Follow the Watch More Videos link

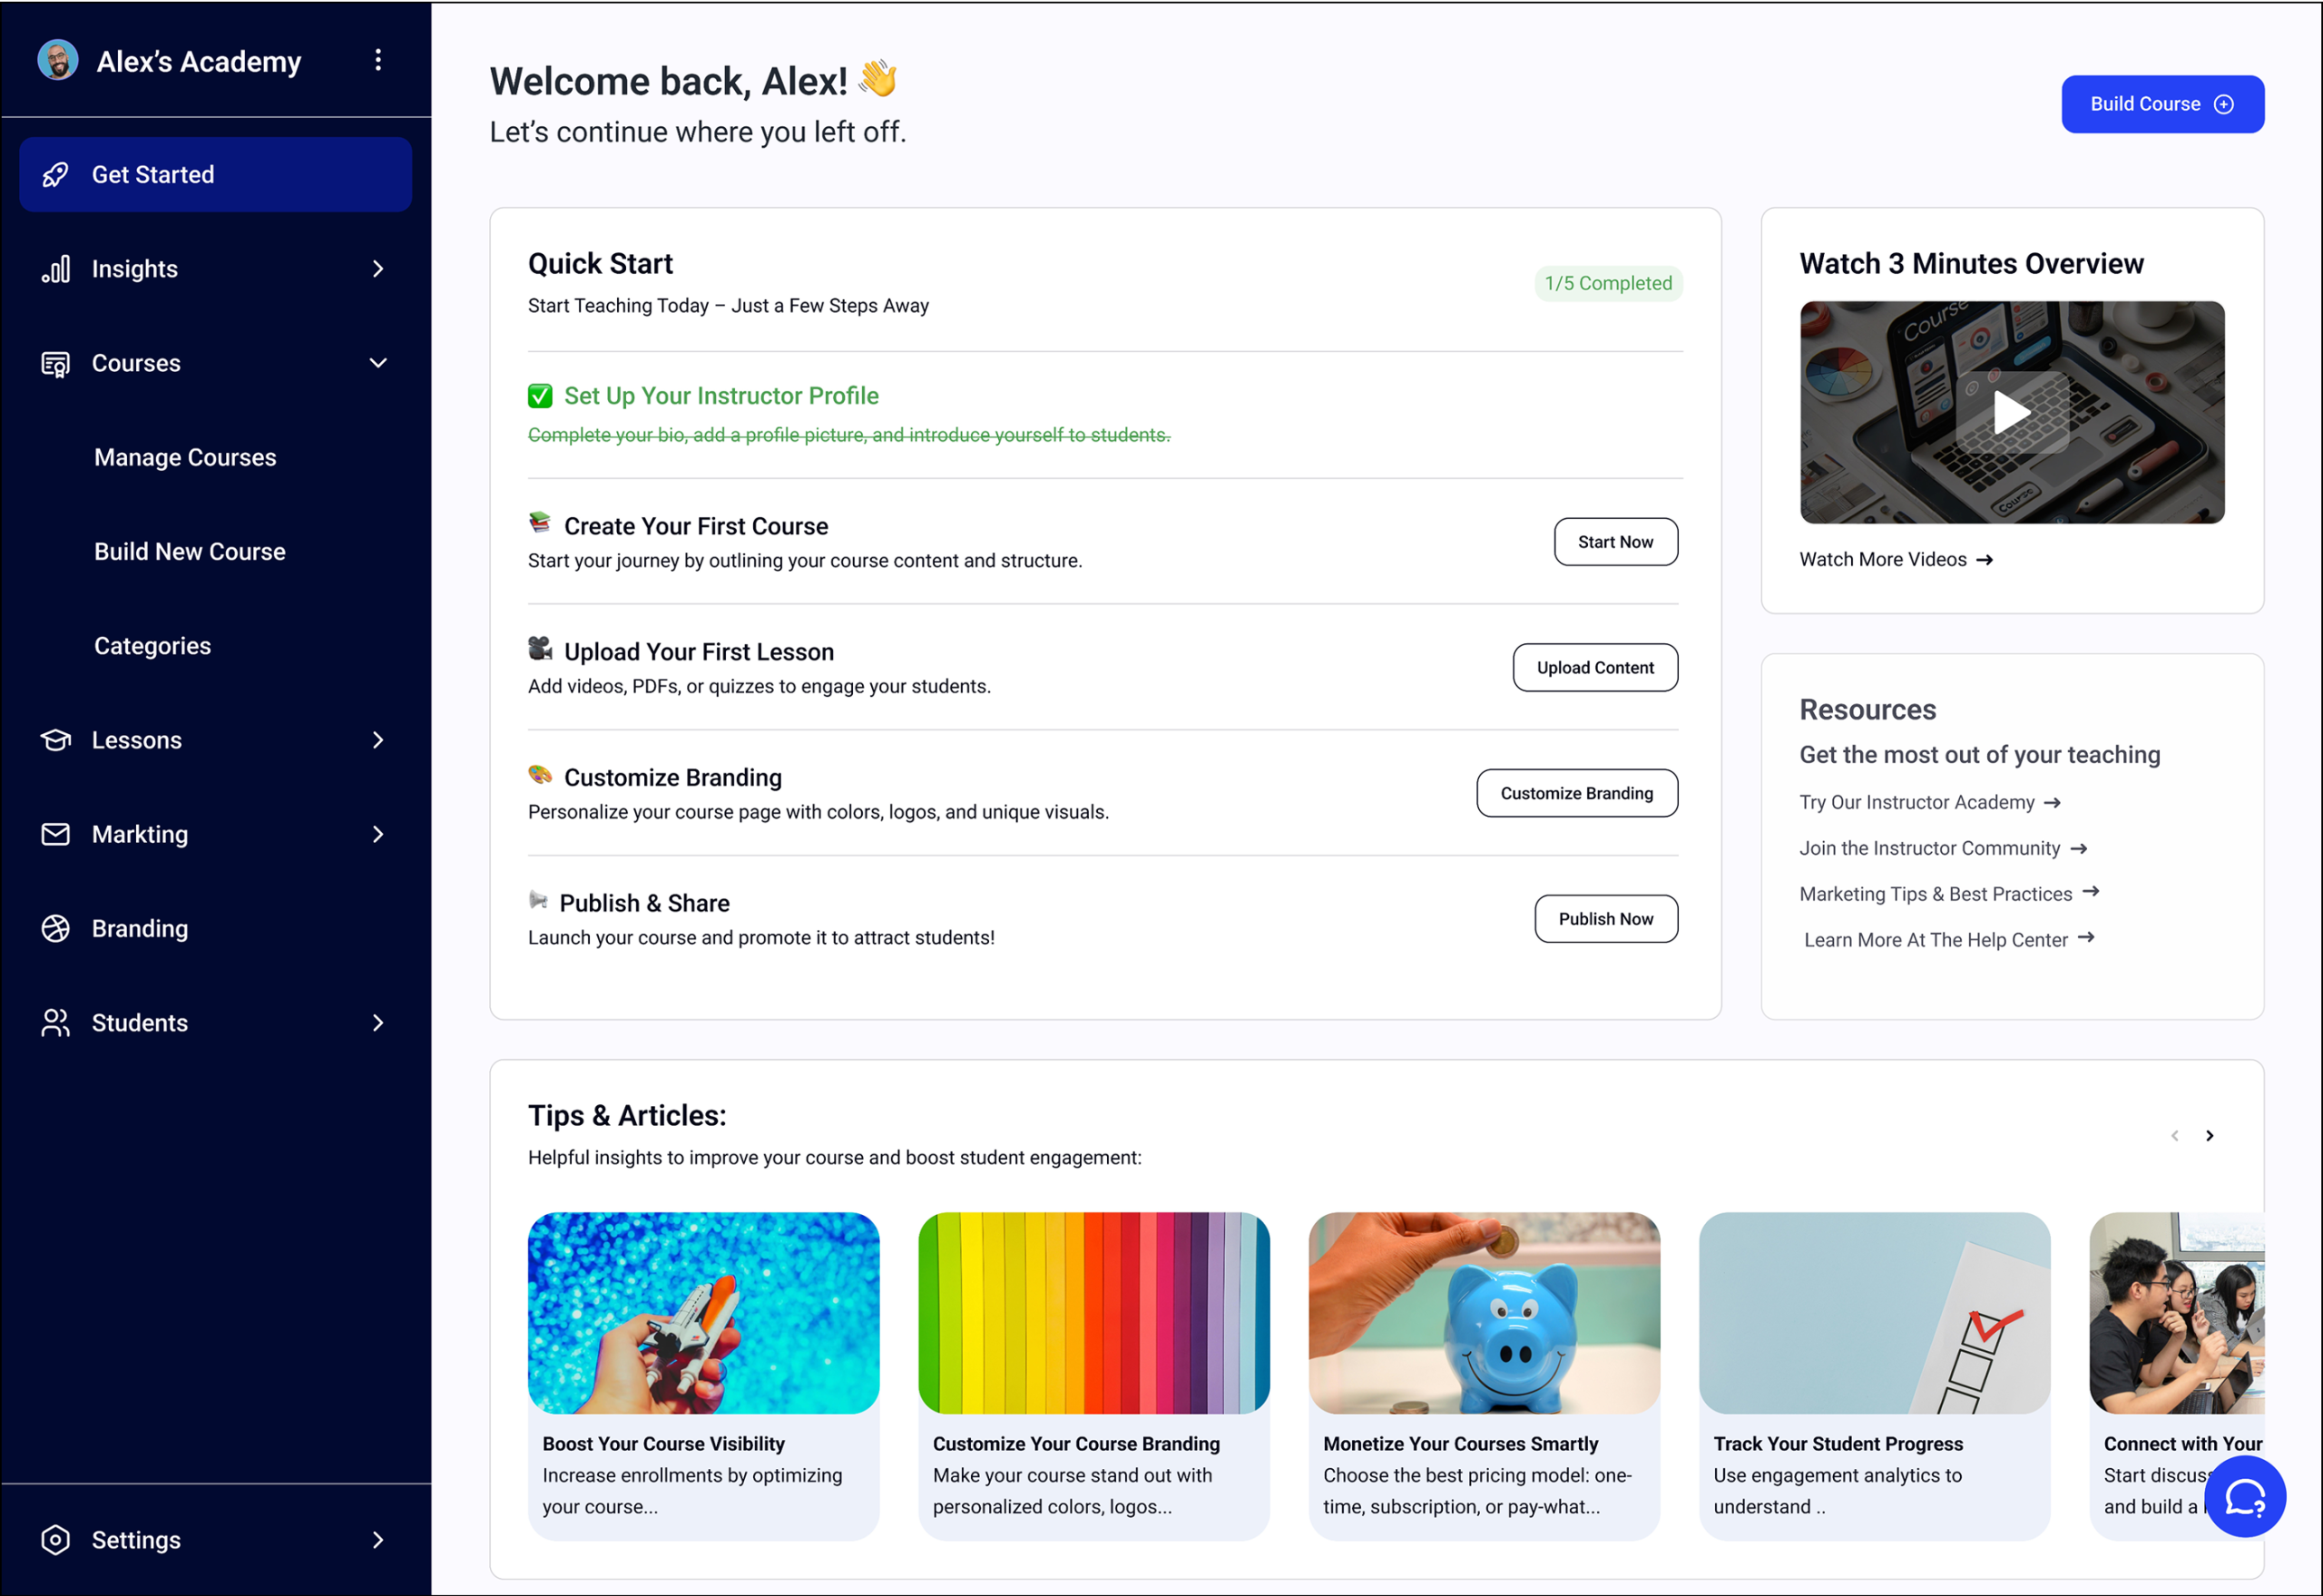coord(1895,560)
